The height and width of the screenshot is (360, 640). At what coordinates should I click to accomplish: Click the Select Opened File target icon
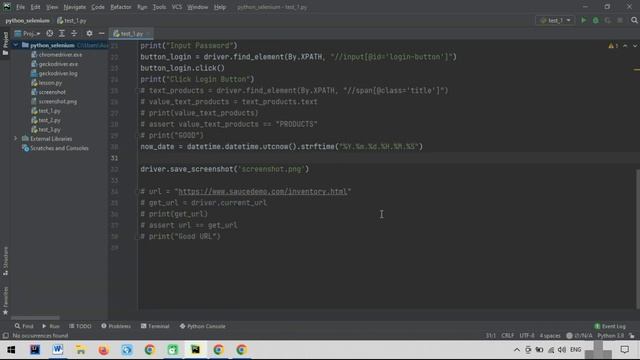click(x=49, y=33)
